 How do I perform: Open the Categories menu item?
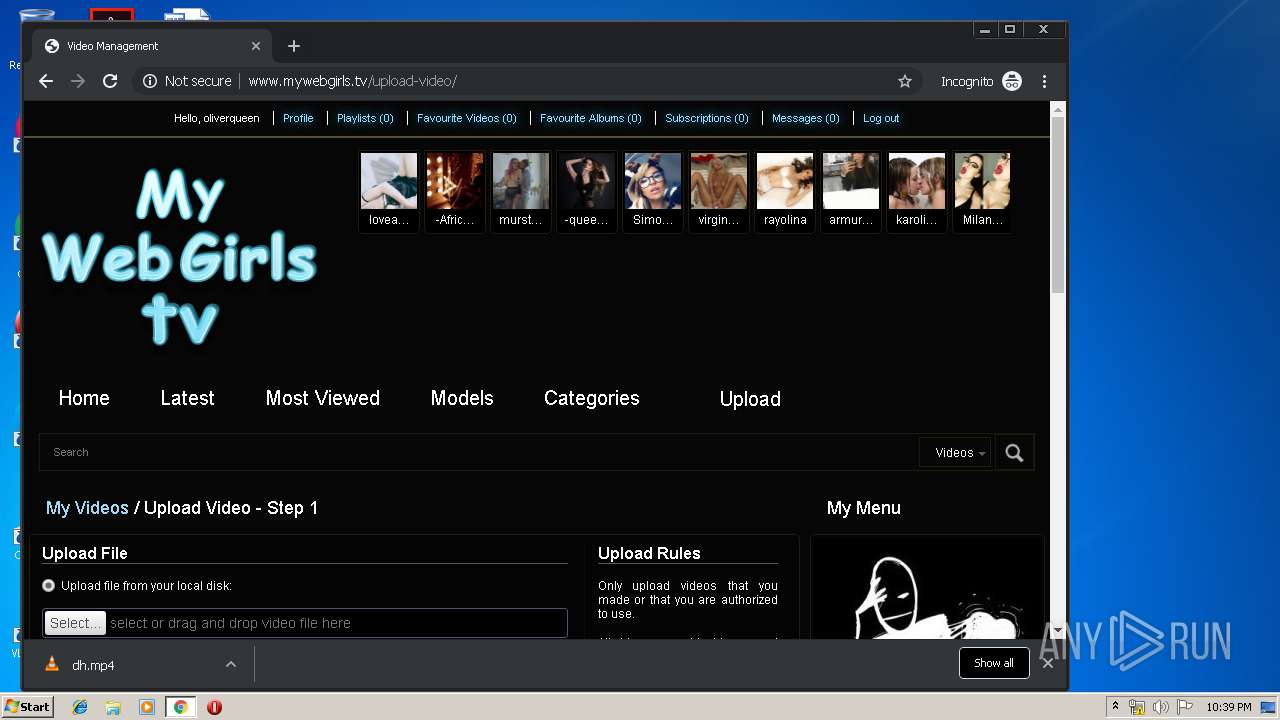591,398
